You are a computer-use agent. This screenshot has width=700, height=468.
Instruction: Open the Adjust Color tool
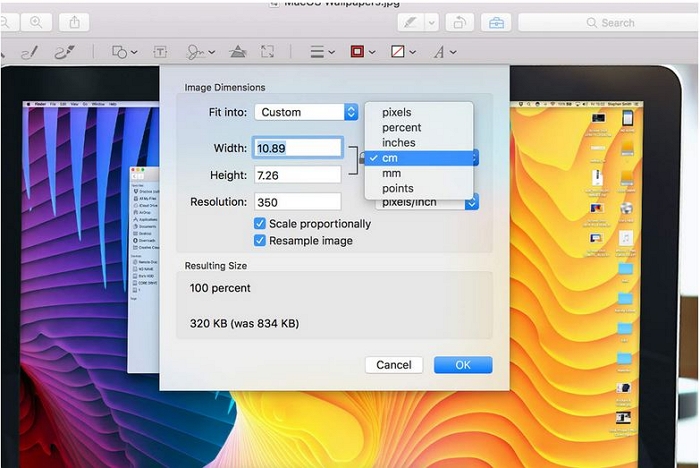point(238,52)
